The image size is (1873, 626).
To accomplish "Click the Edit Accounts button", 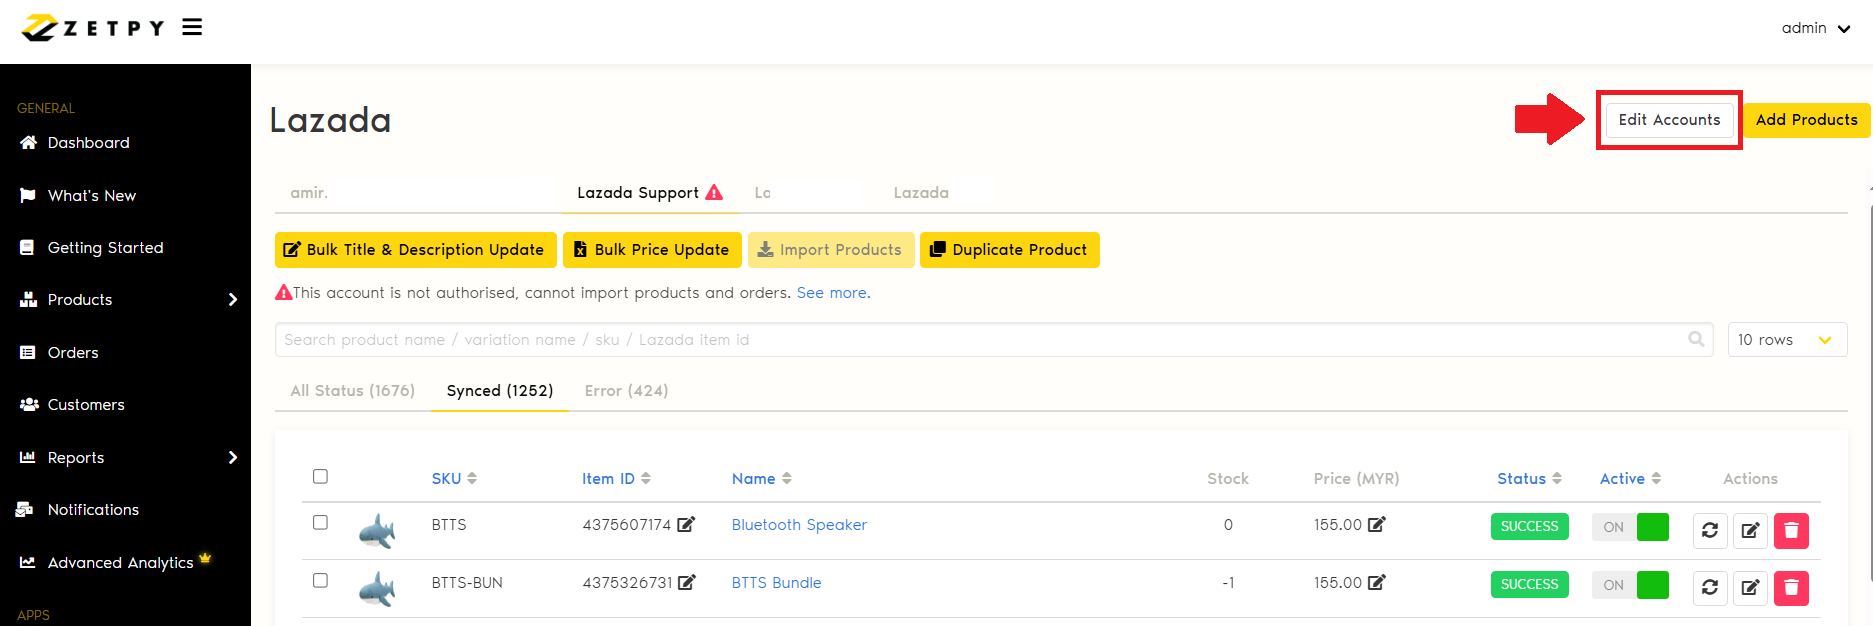I will coord(1669,120).
